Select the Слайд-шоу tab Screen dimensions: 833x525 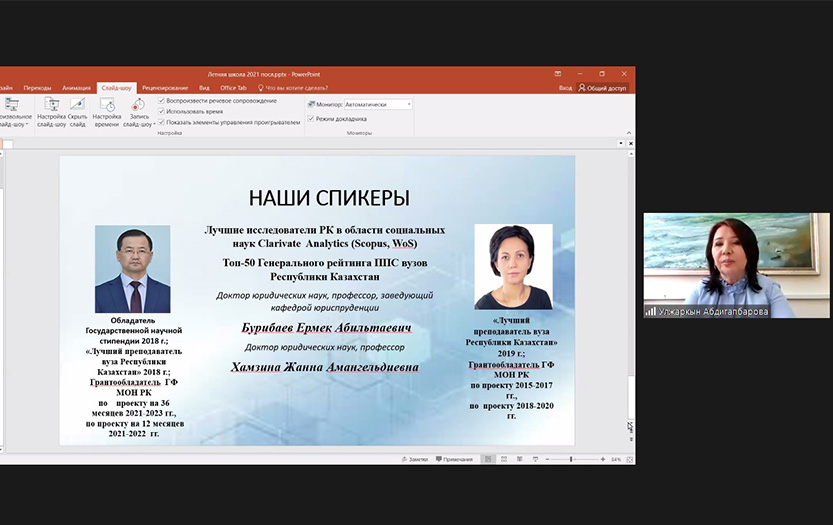coord(116,88)
